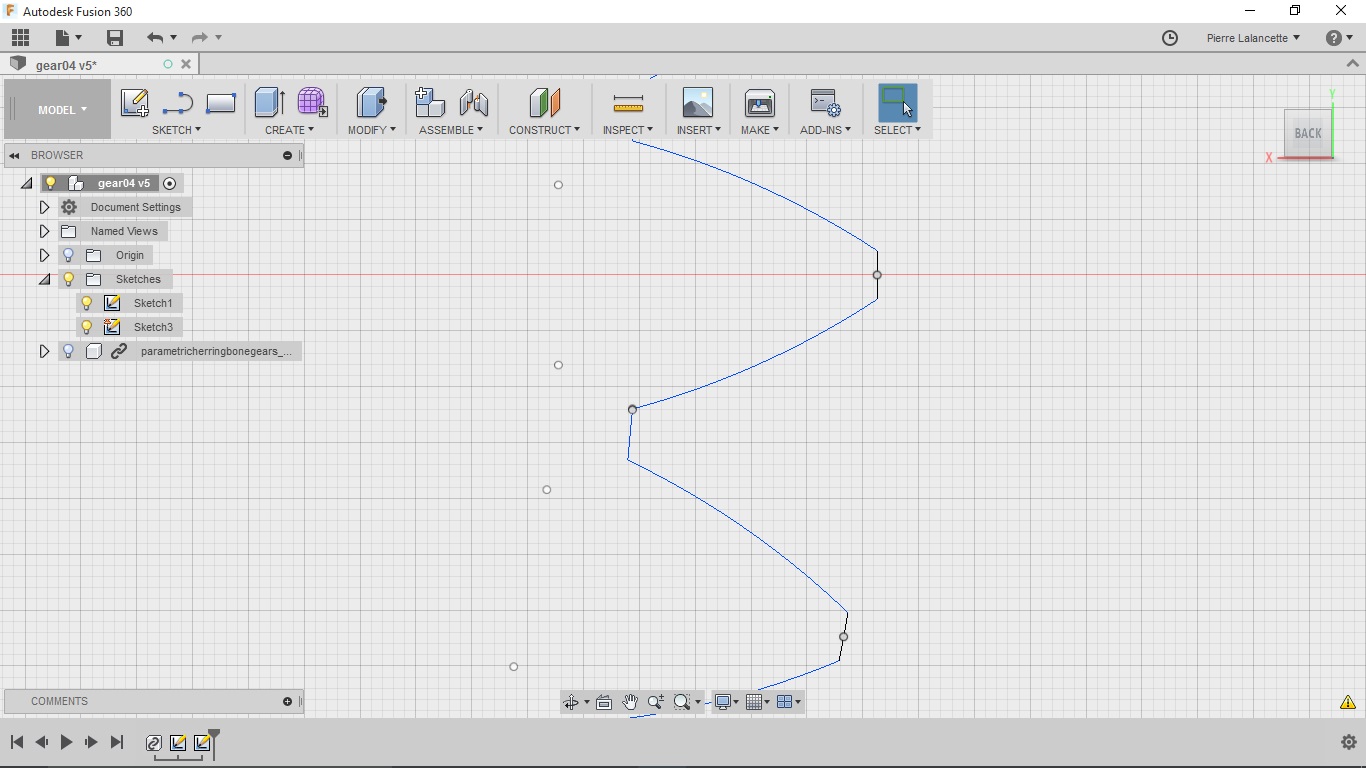The image size is (1366, 768).
Task: Open the CONSTRUCT menu
Action: click(543, 130)
